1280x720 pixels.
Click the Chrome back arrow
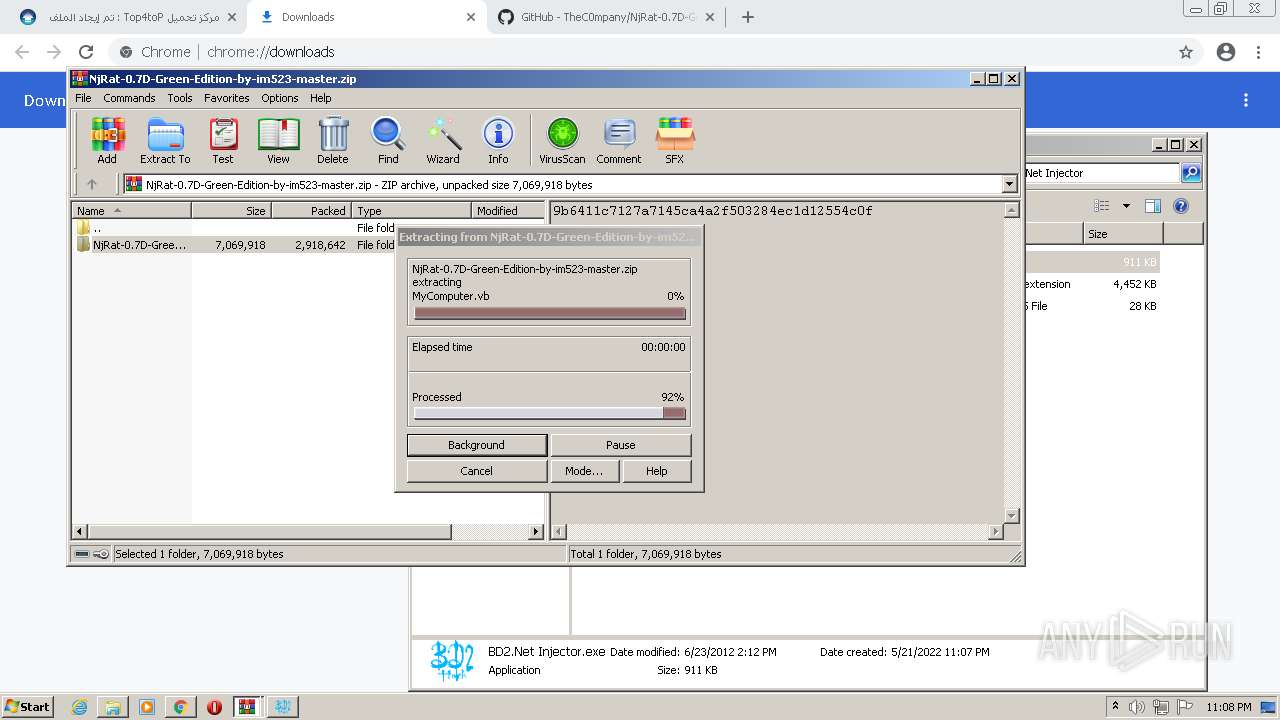22,52
